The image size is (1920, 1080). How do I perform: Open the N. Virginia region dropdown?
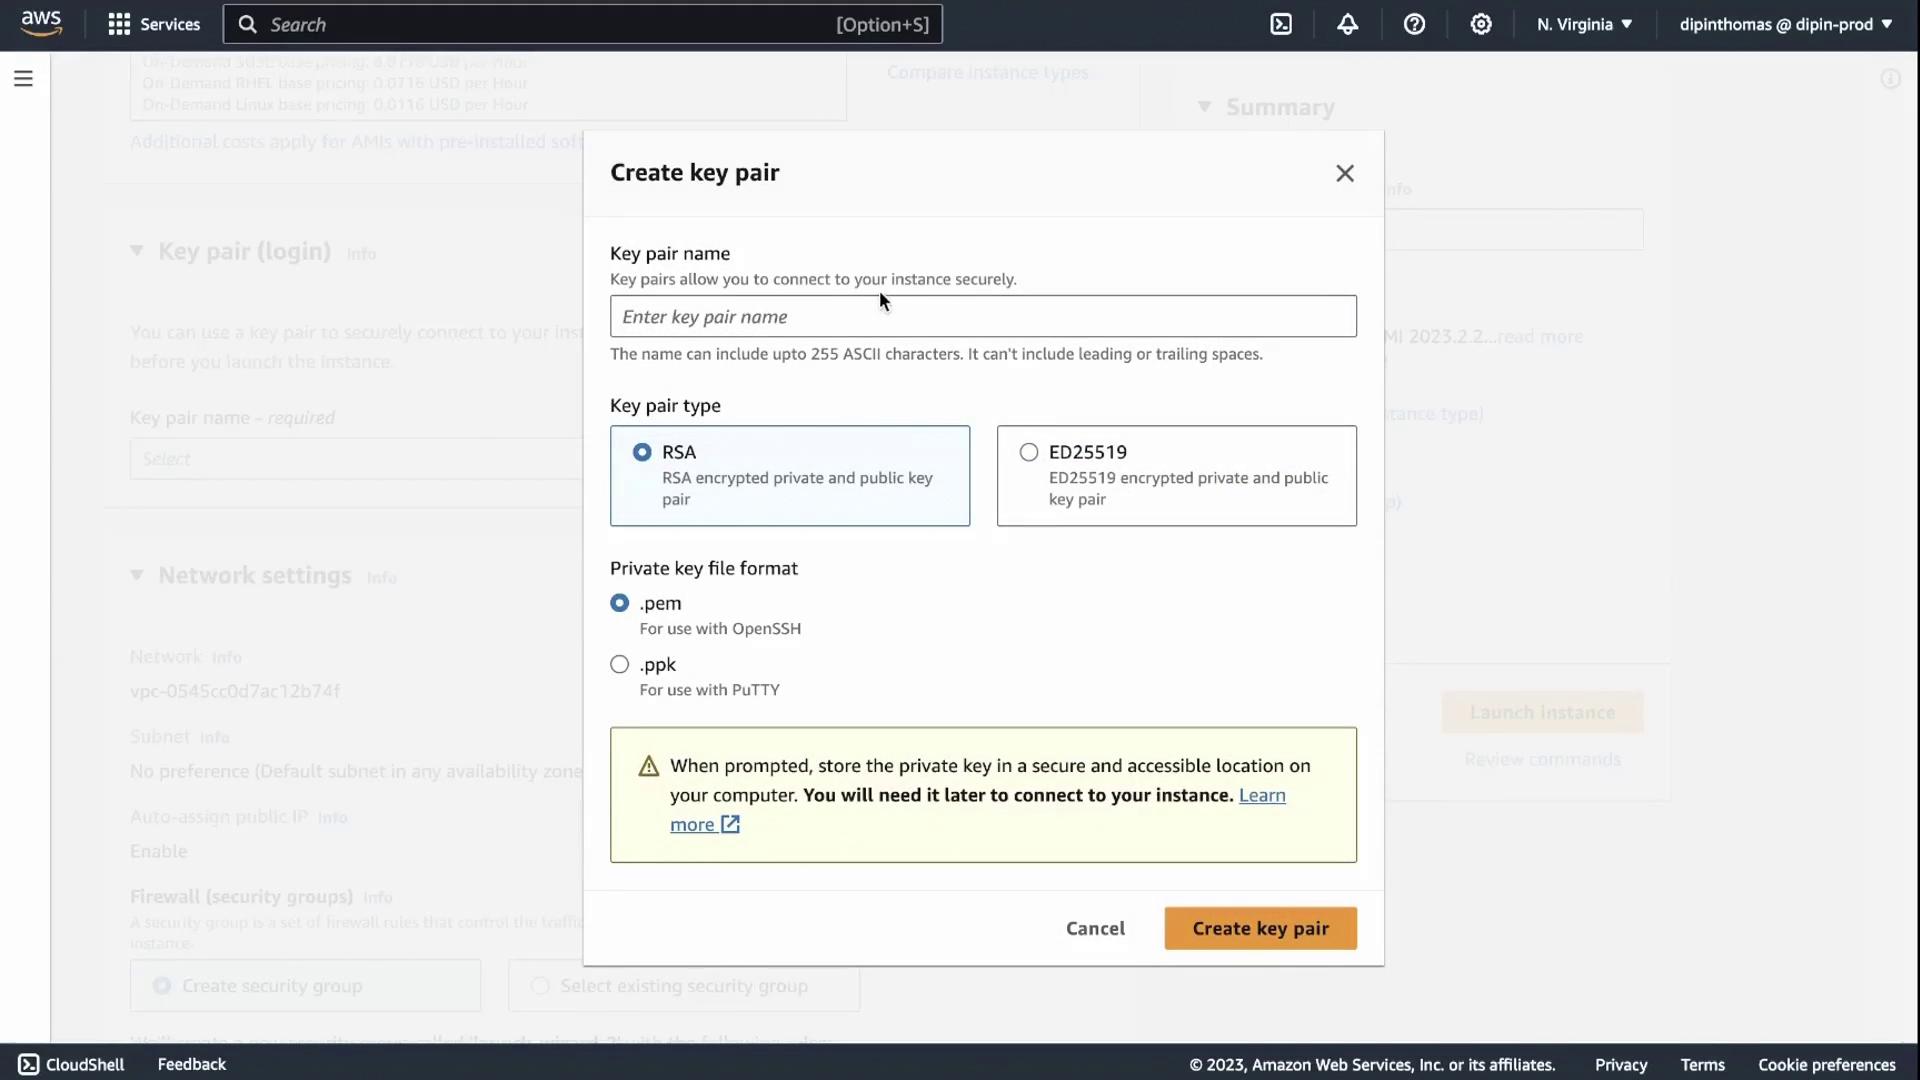(x=1584, y=24)
